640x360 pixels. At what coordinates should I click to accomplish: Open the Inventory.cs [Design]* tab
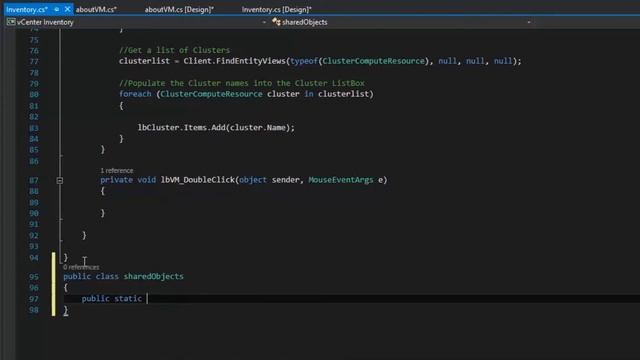pyautogui.click(x=276, y=9)
